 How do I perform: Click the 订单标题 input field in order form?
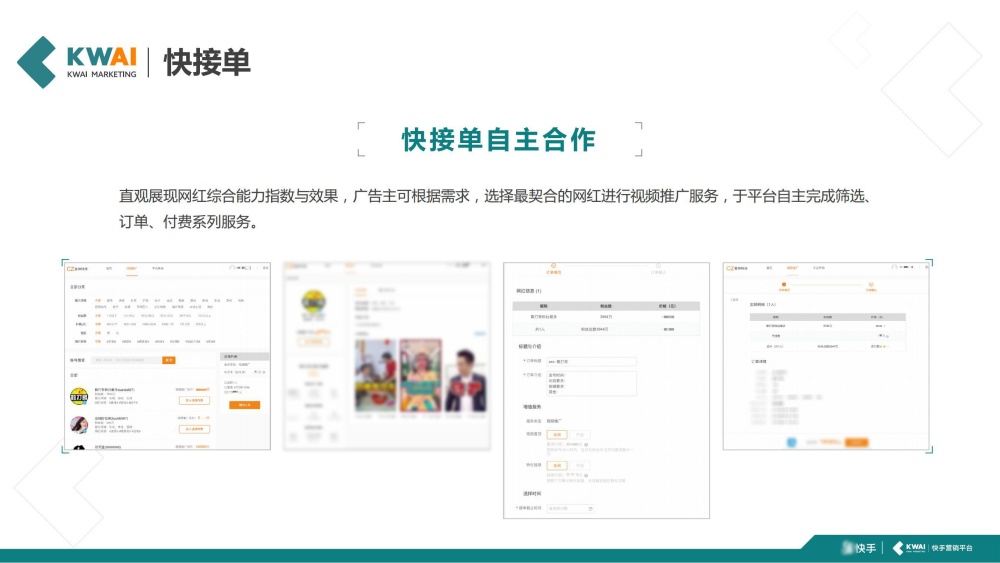point(591,362)
